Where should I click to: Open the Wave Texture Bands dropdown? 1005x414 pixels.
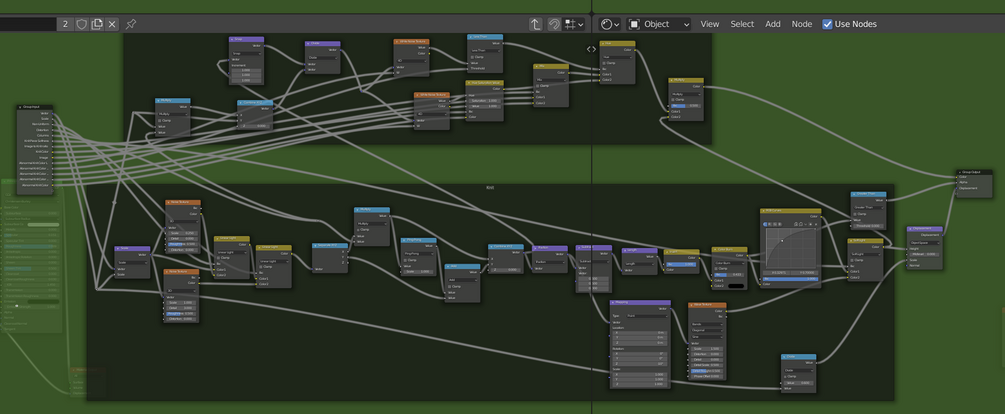tap(707, 325)
